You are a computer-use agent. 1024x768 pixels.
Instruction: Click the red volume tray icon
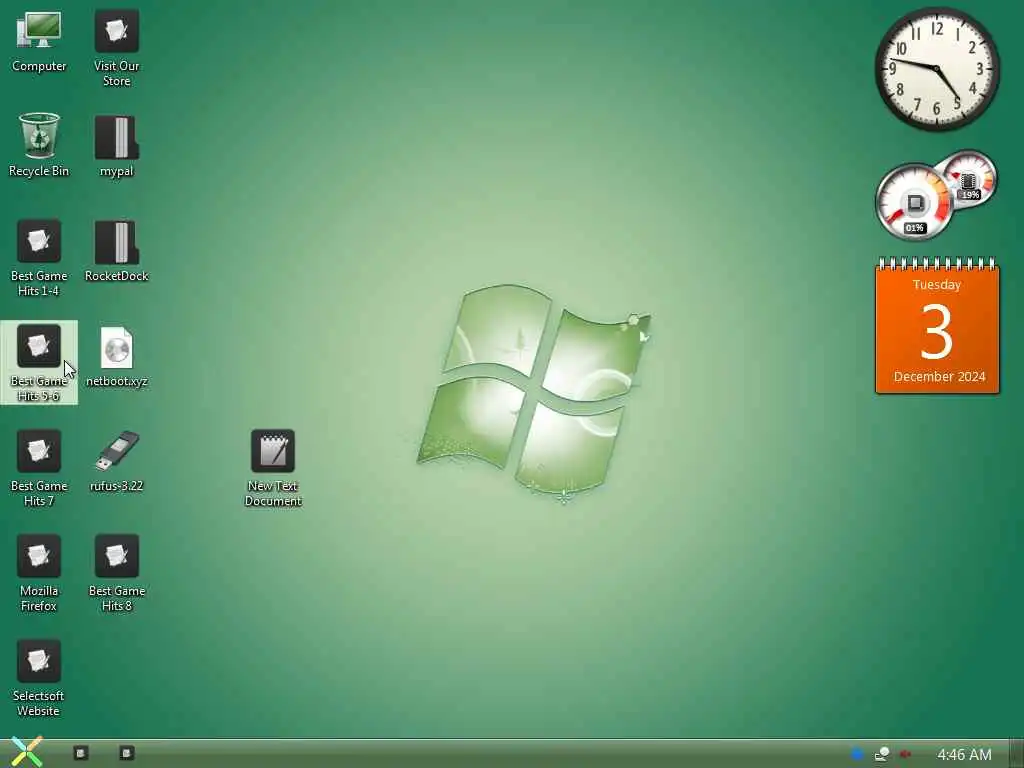point(905,754)
